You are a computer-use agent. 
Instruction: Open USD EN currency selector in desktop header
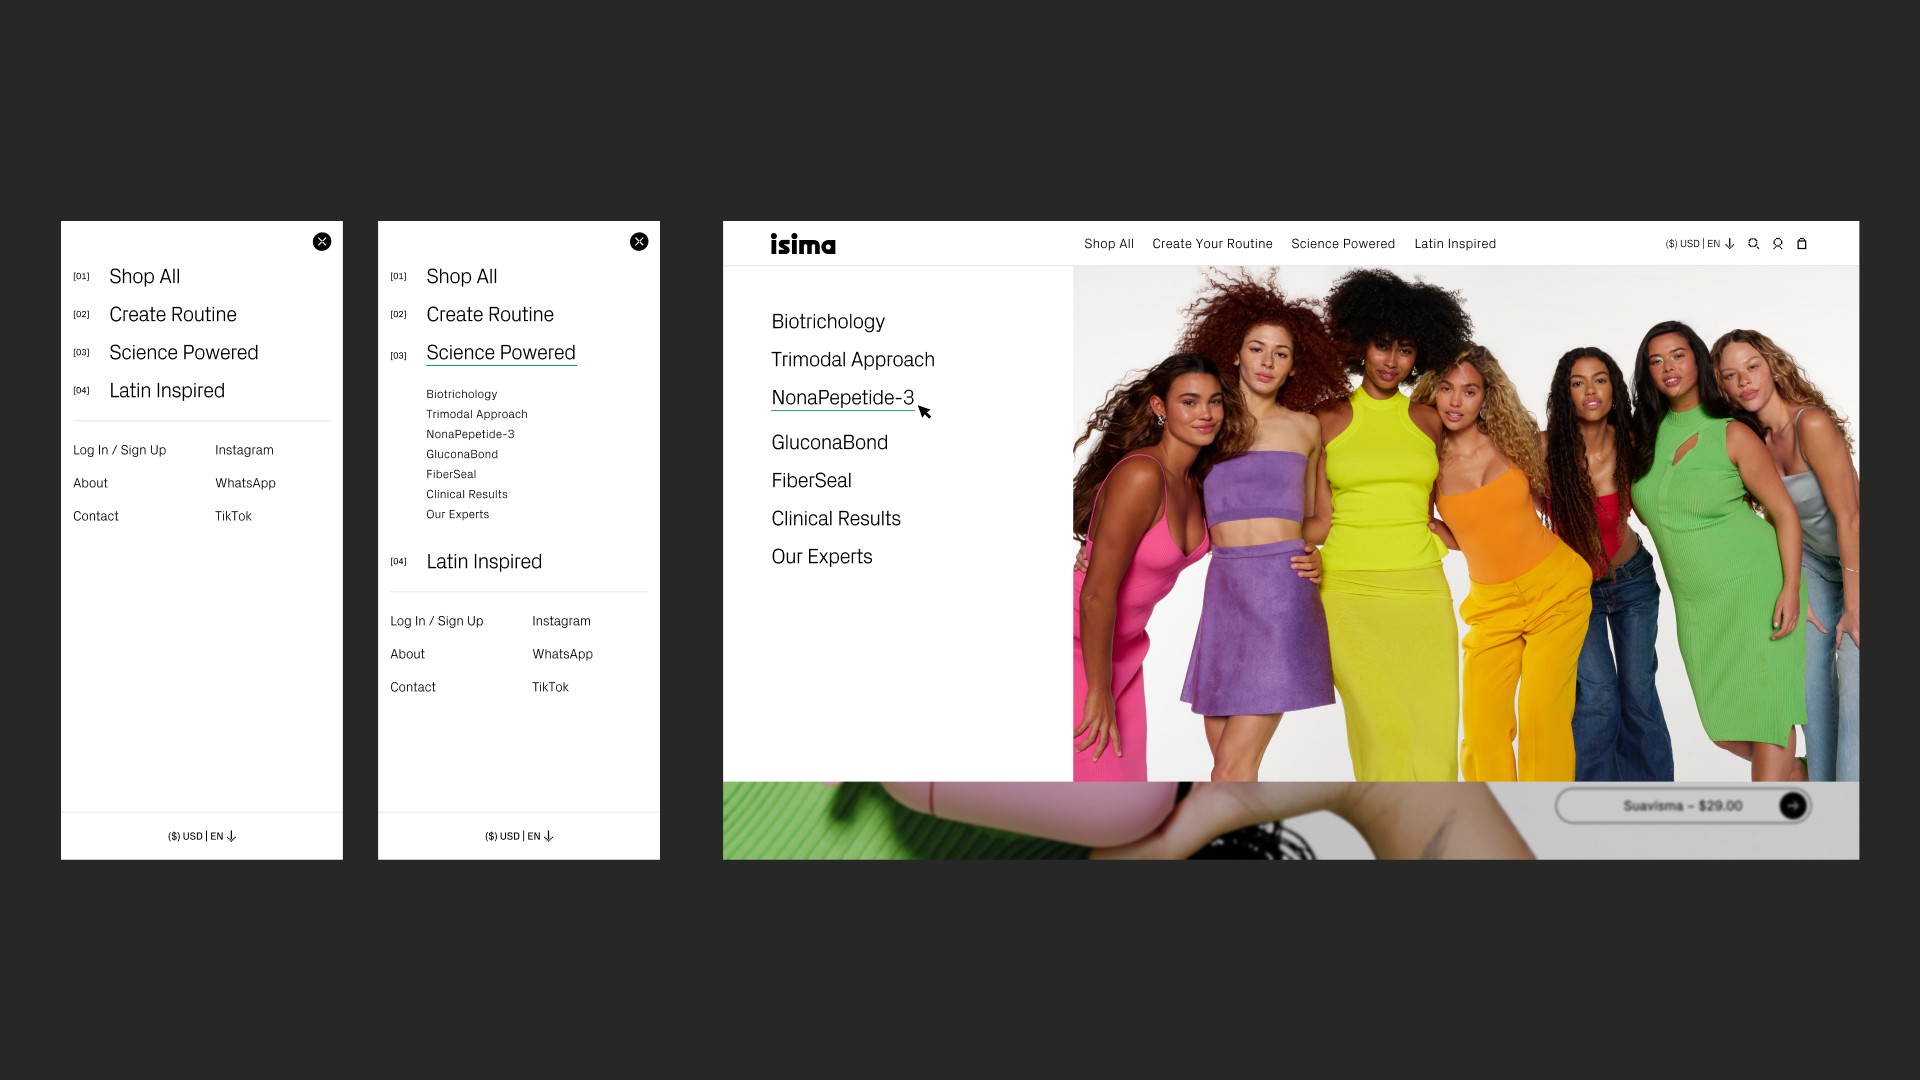click(1699, 244)
